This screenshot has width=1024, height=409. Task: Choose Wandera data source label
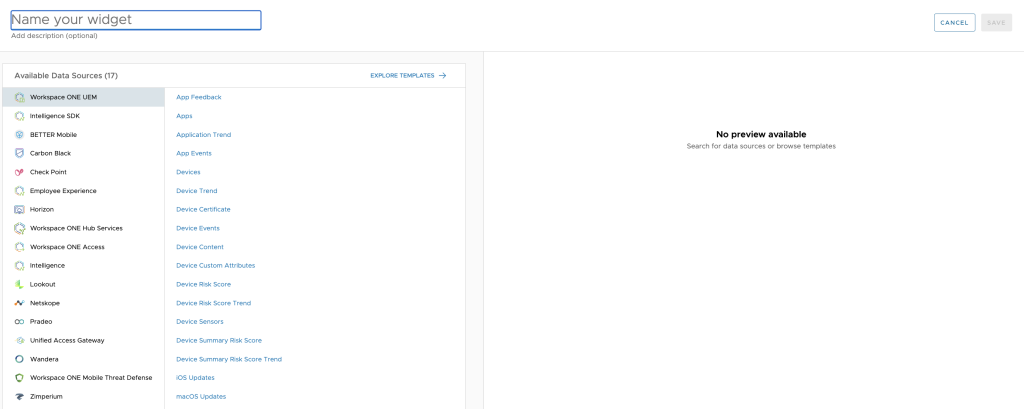tap(43, 359)
